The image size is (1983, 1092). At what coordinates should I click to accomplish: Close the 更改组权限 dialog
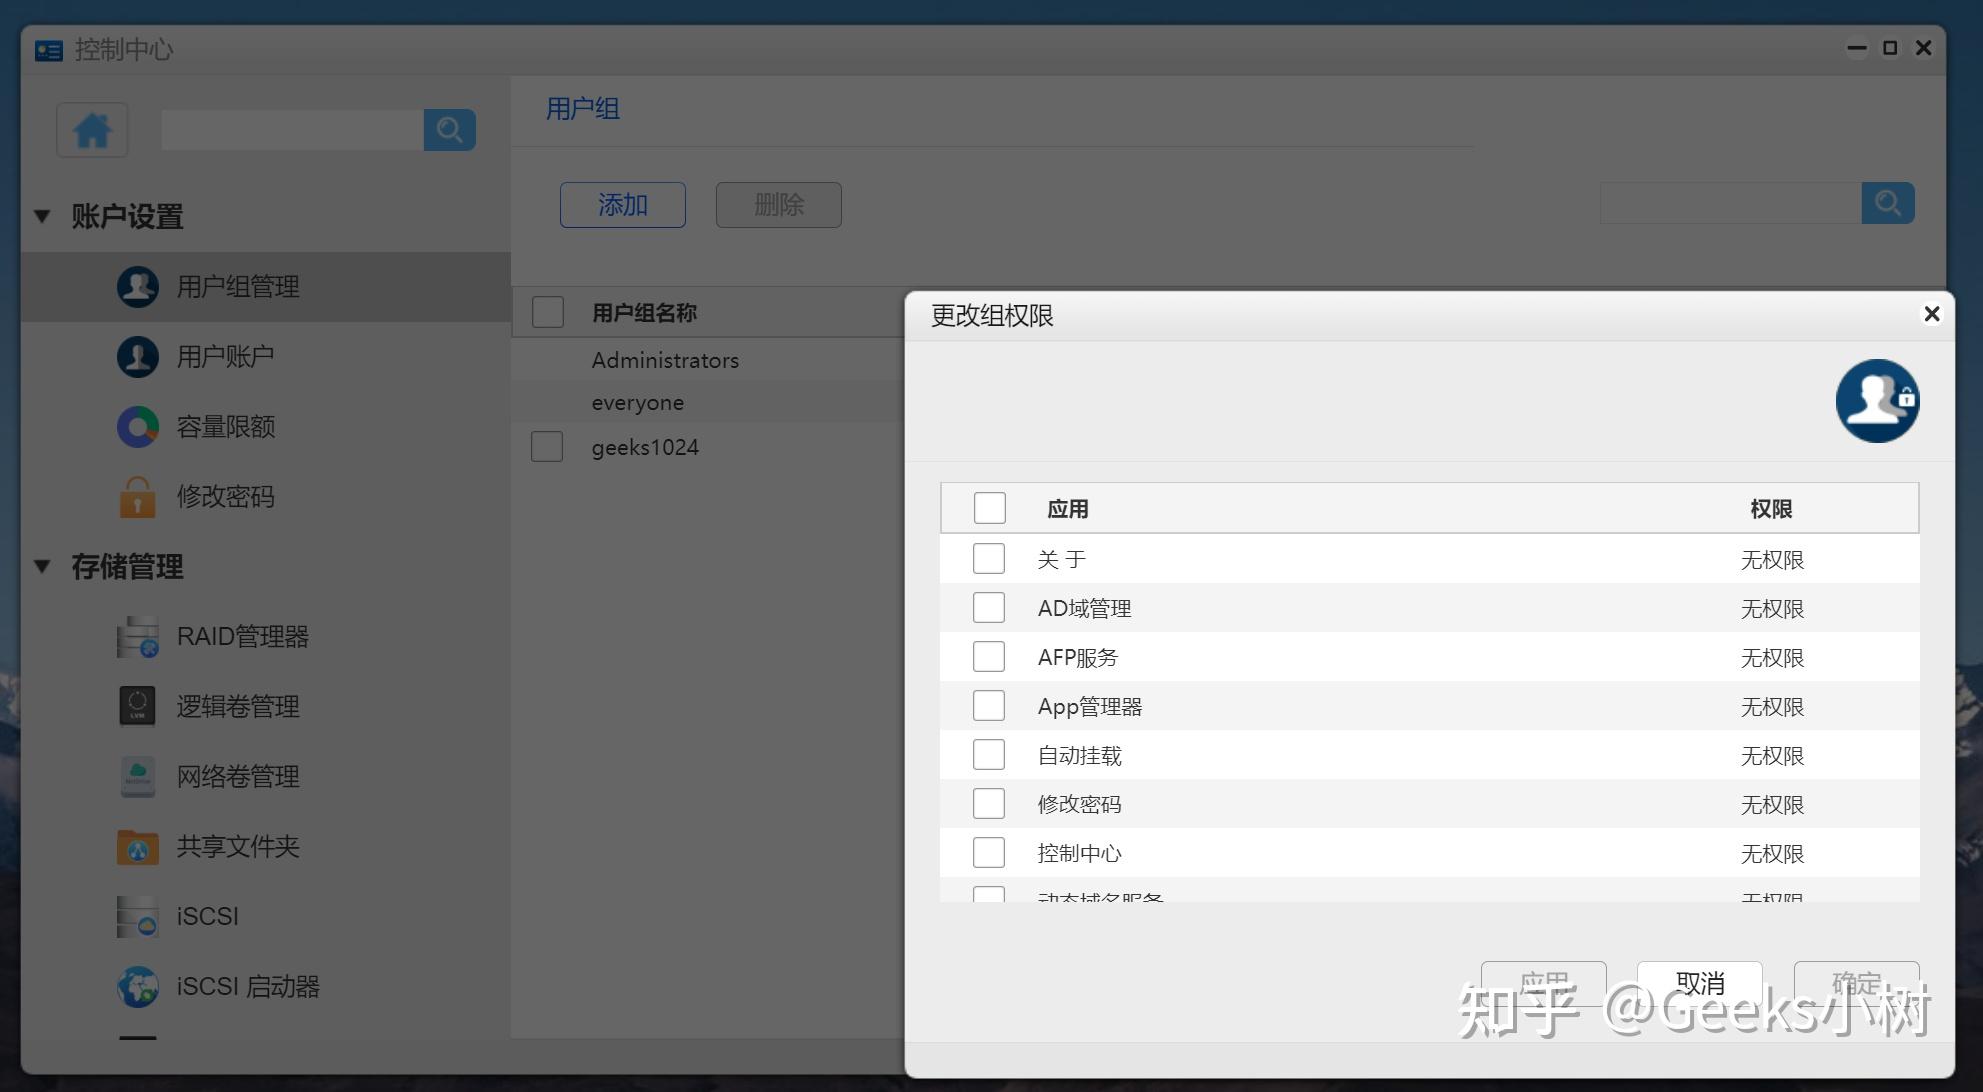[1932, 314]
